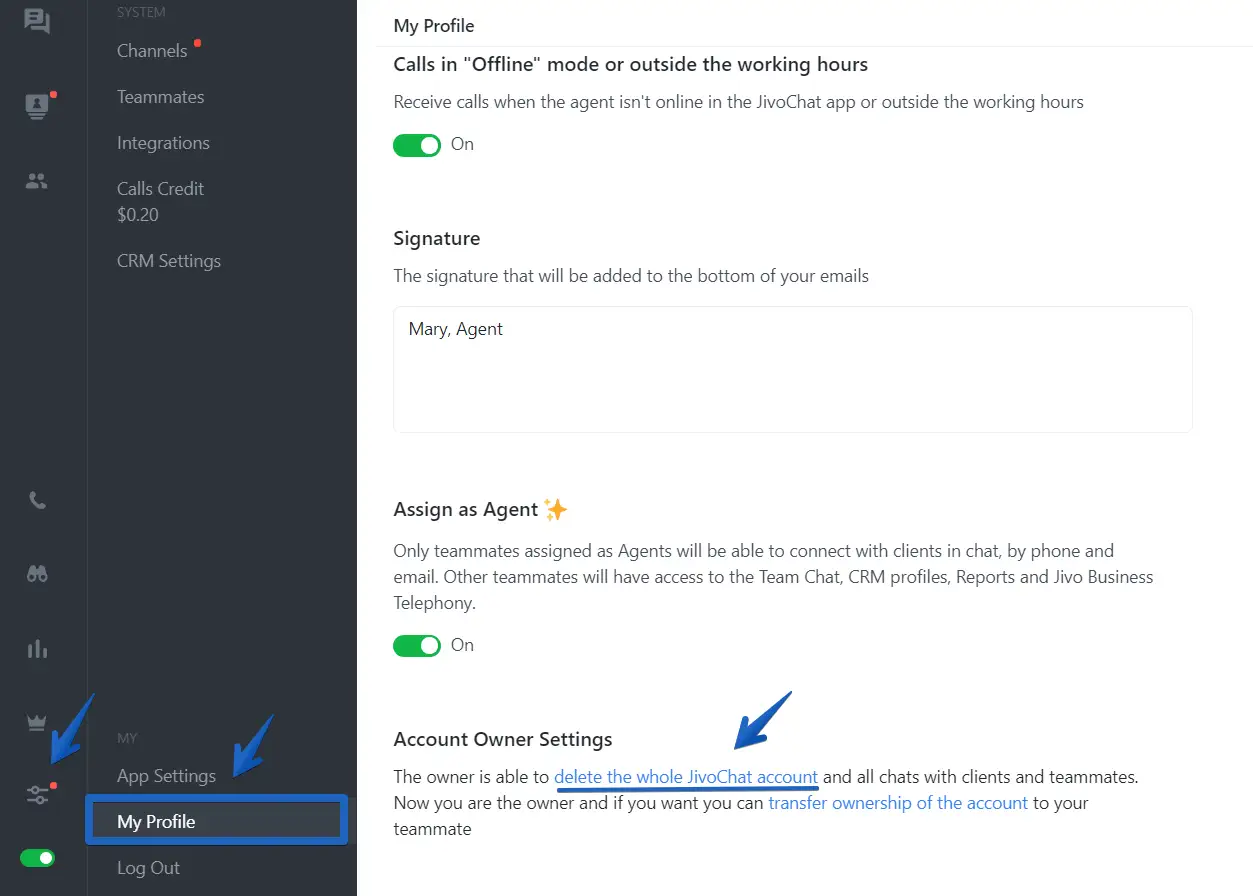The image size is (1253, 896).
Task: Turn off the Assign as Agent toggle
Action: pyautogui.click(x=417, y=646)
